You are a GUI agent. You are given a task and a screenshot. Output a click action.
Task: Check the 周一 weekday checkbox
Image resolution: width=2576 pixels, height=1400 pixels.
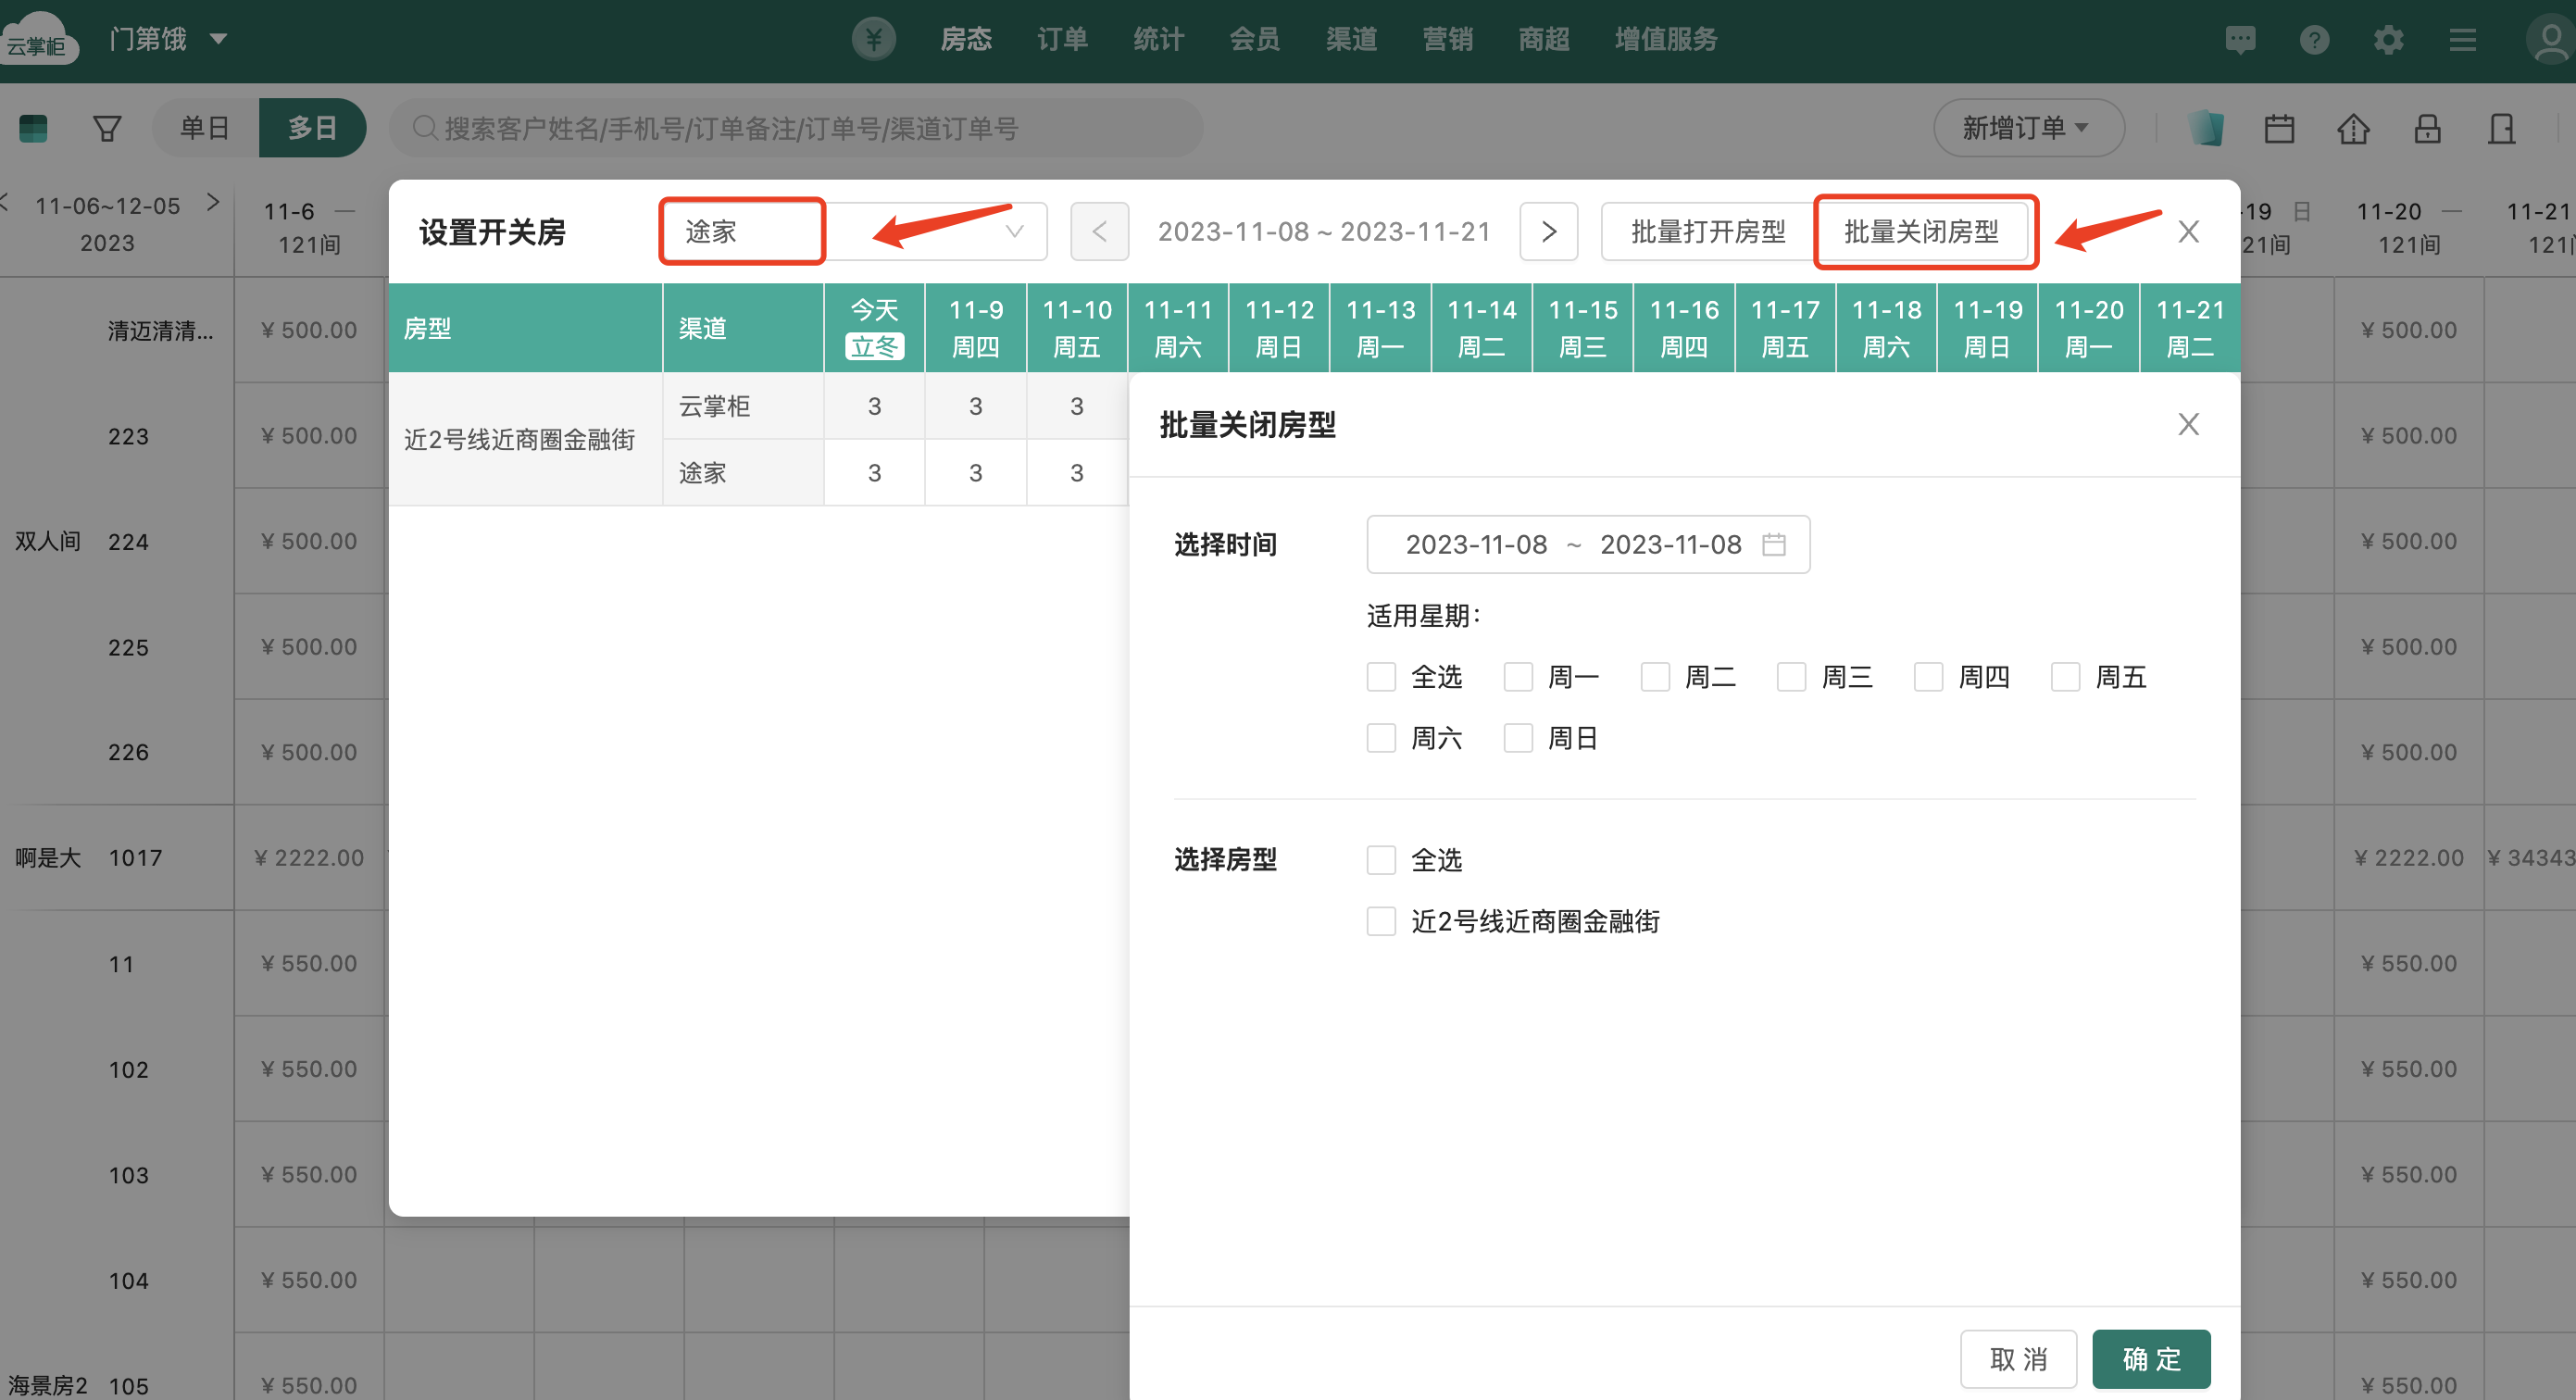point(1518,677)
